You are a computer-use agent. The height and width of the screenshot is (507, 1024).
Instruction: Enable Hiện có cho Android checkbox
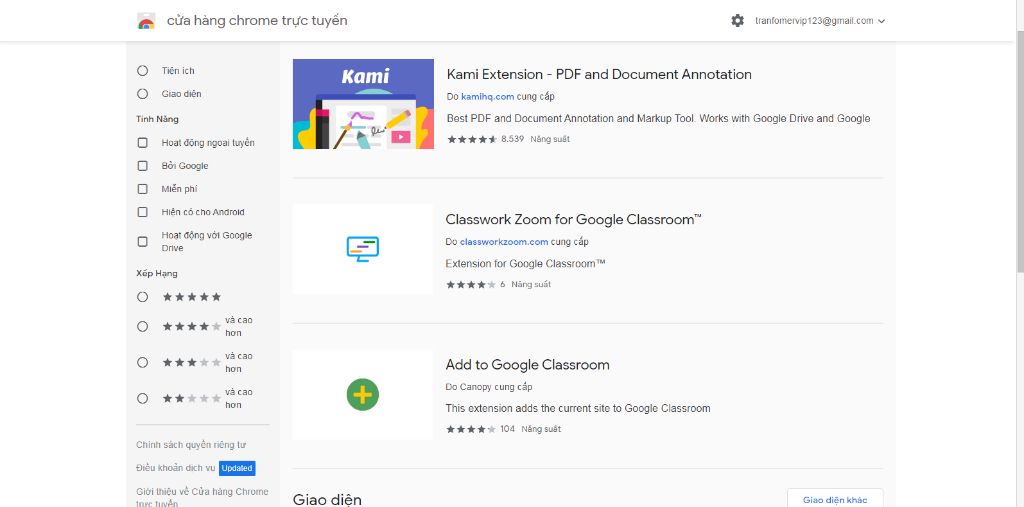coord(142,212)
